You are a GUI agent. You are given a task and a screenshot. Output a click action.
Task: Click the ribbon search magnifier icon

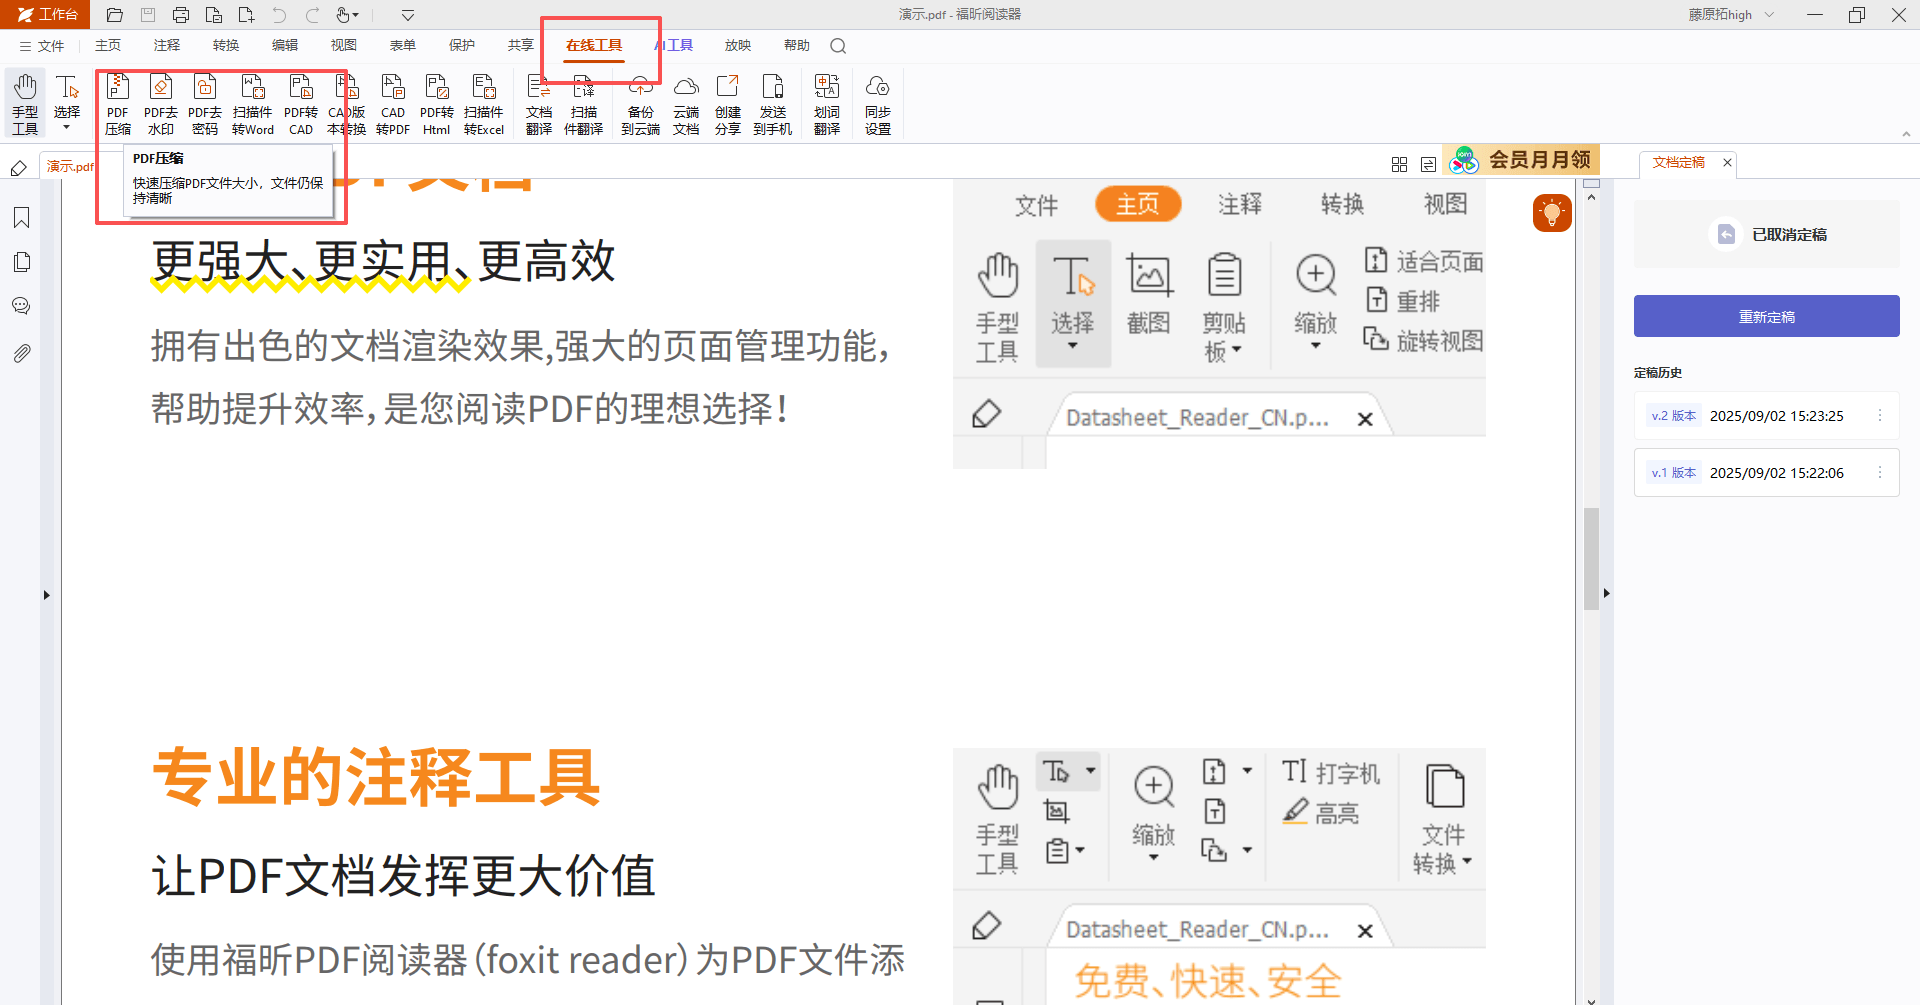point(838,46)
